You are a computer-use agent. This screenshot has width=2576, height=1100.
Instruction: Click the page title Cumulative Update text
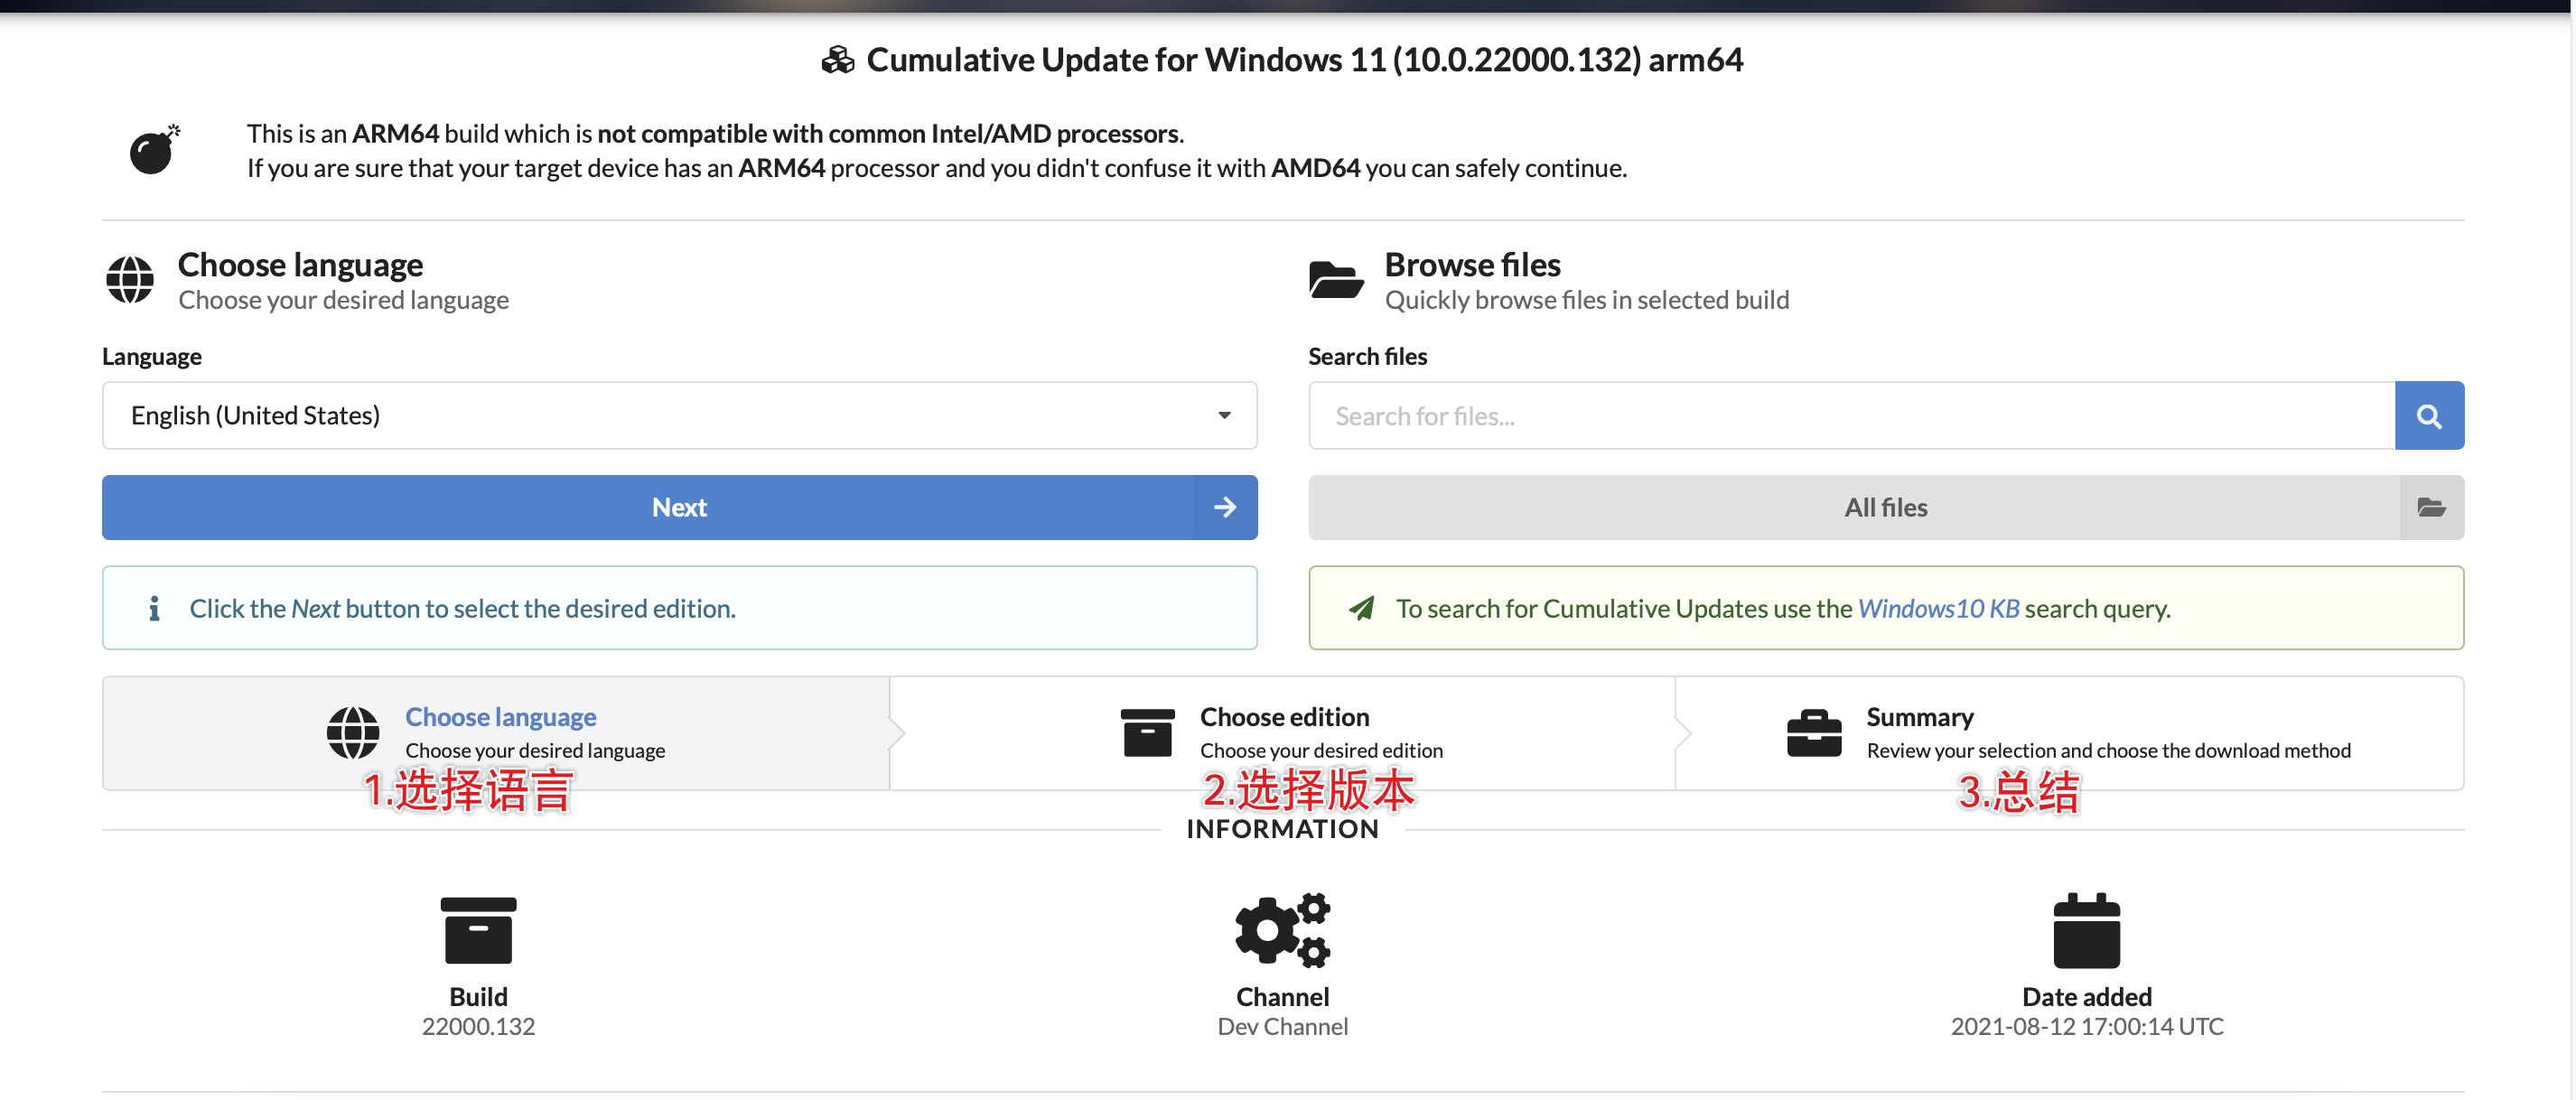[x=1304, y=60]
